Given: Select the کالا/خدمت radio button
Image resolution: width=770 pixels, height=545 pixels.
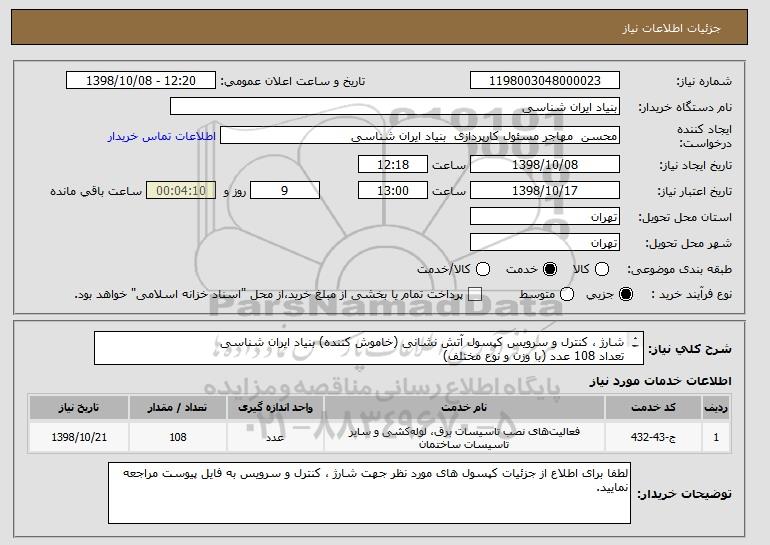Looking at the screenshot, I should (x=483, y=269).
